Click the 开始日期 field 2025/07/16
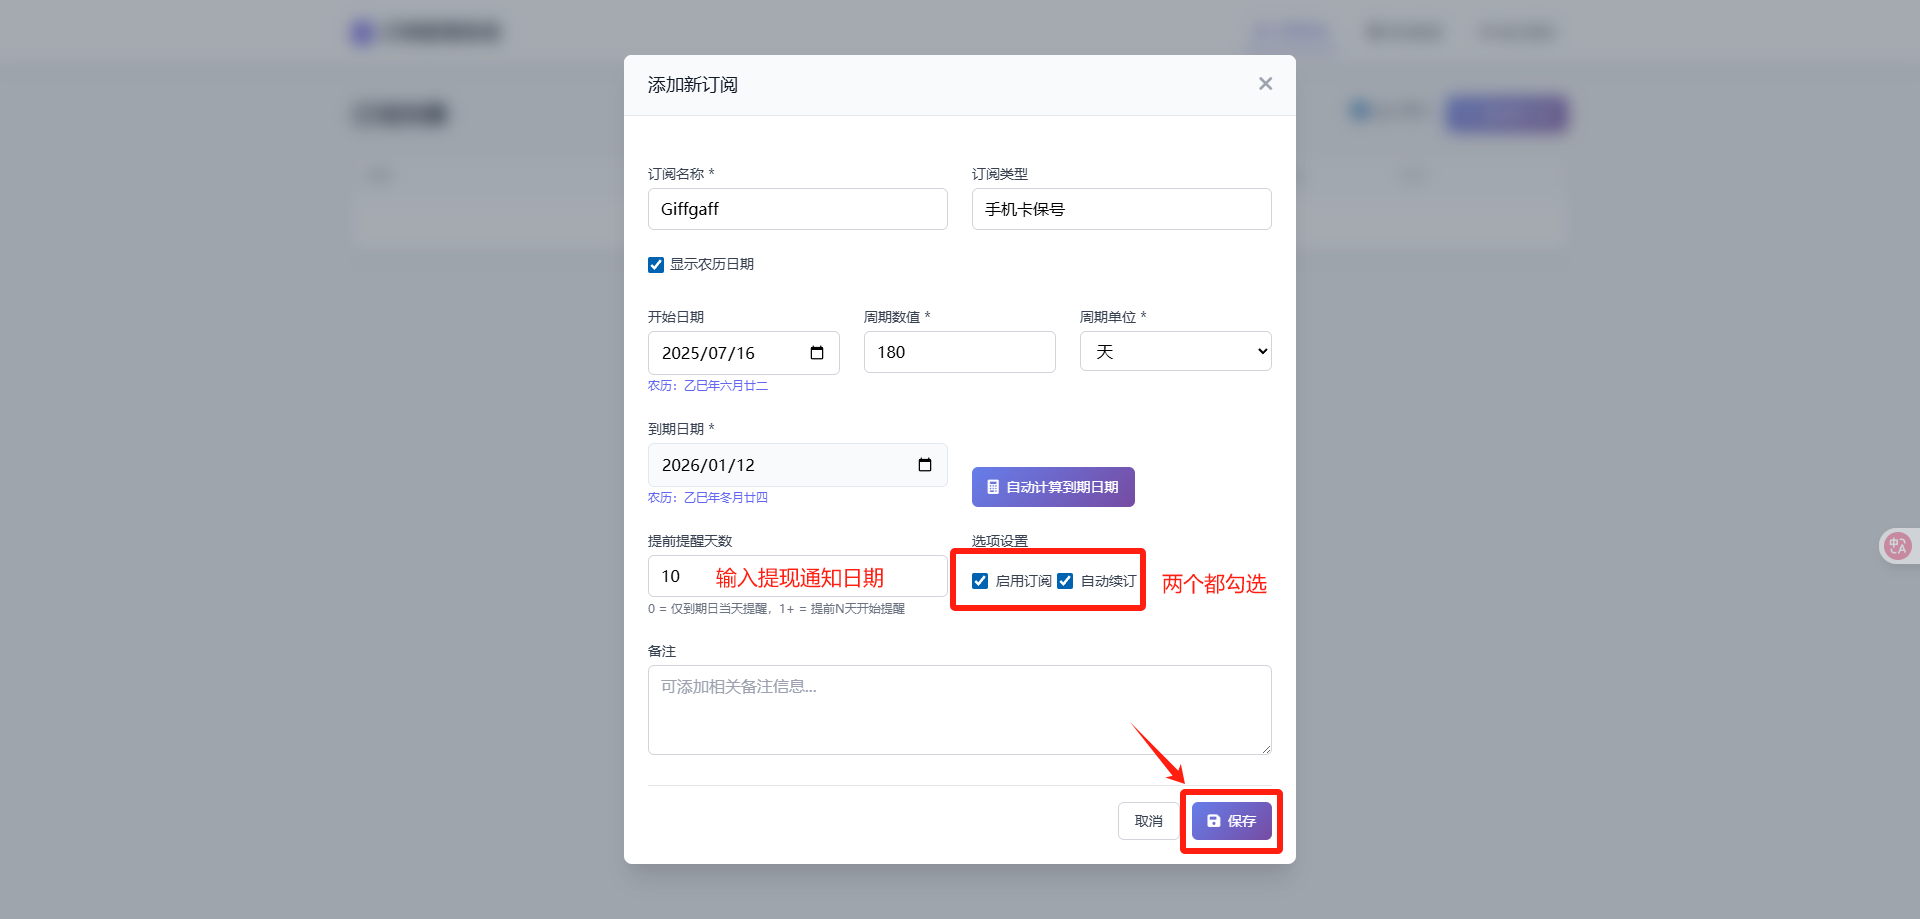The height and width of the screenshot is (919, 1920). 743,353
